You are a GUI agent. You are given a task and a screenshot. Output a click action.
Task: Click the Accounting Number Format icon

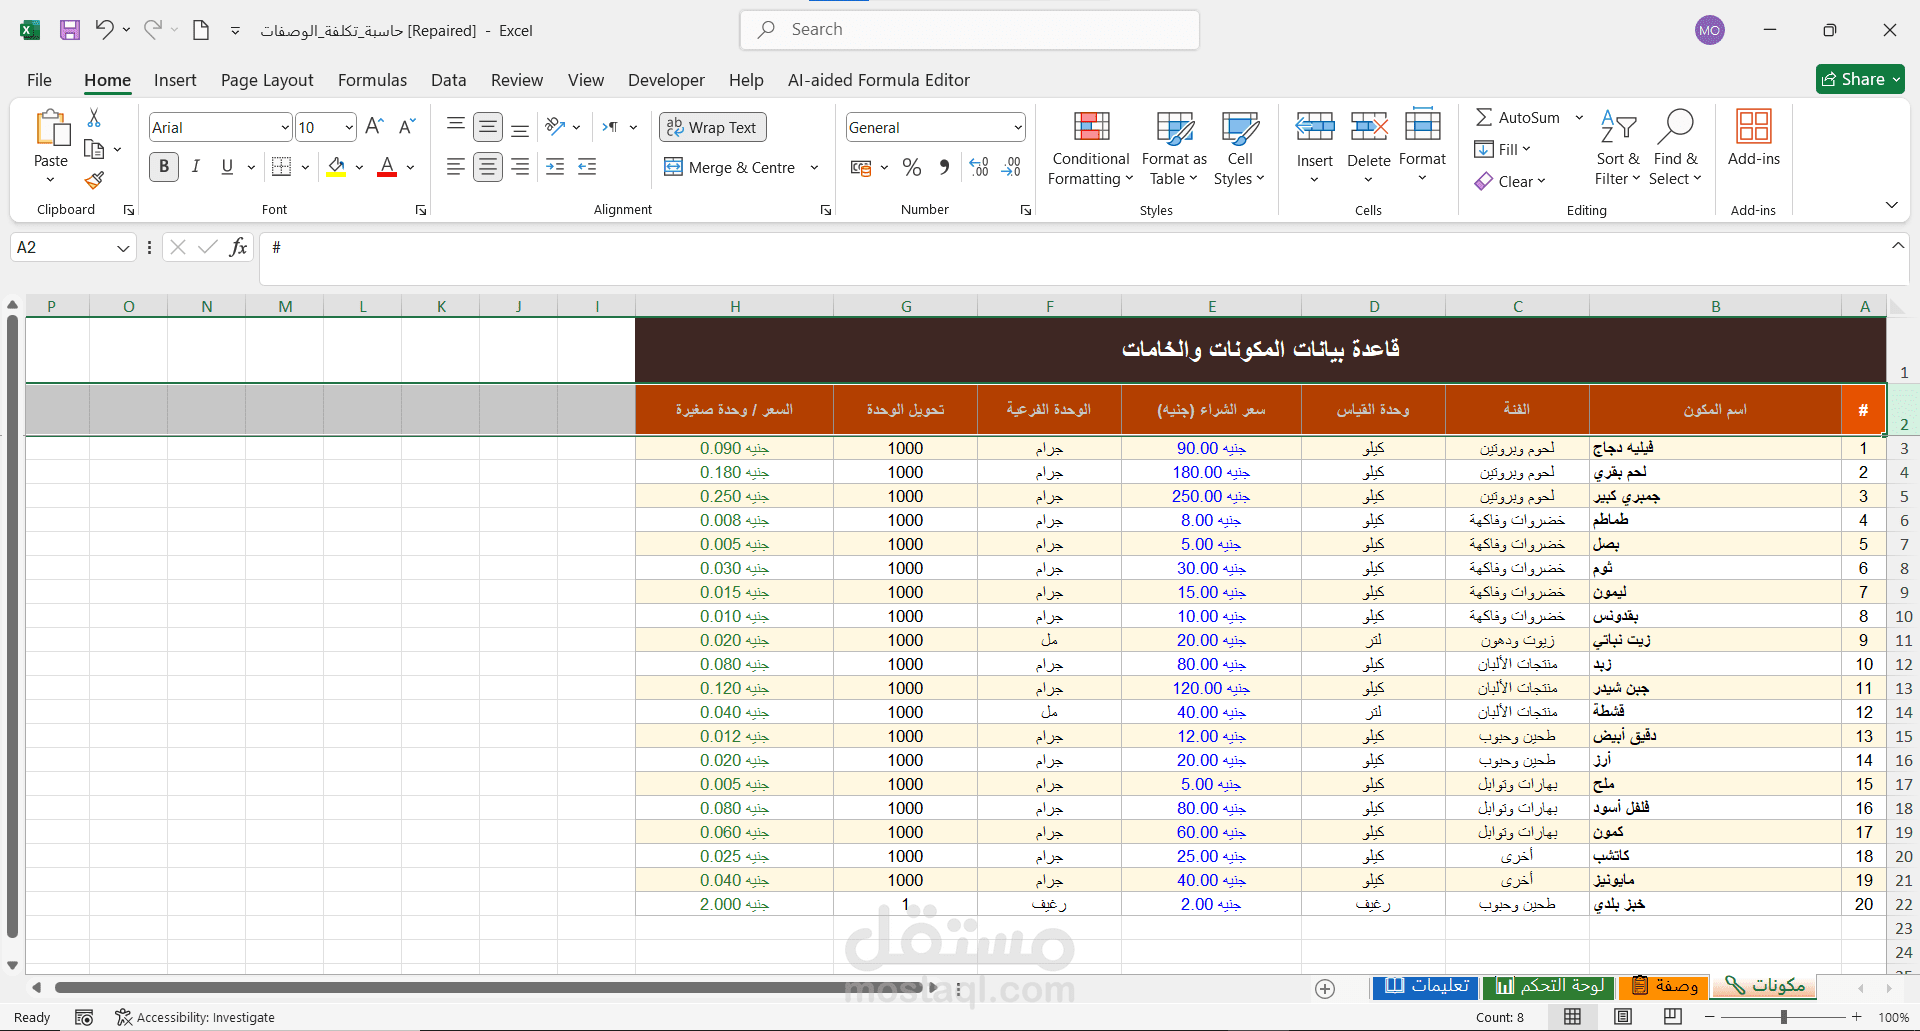click(x=861, y=167)
